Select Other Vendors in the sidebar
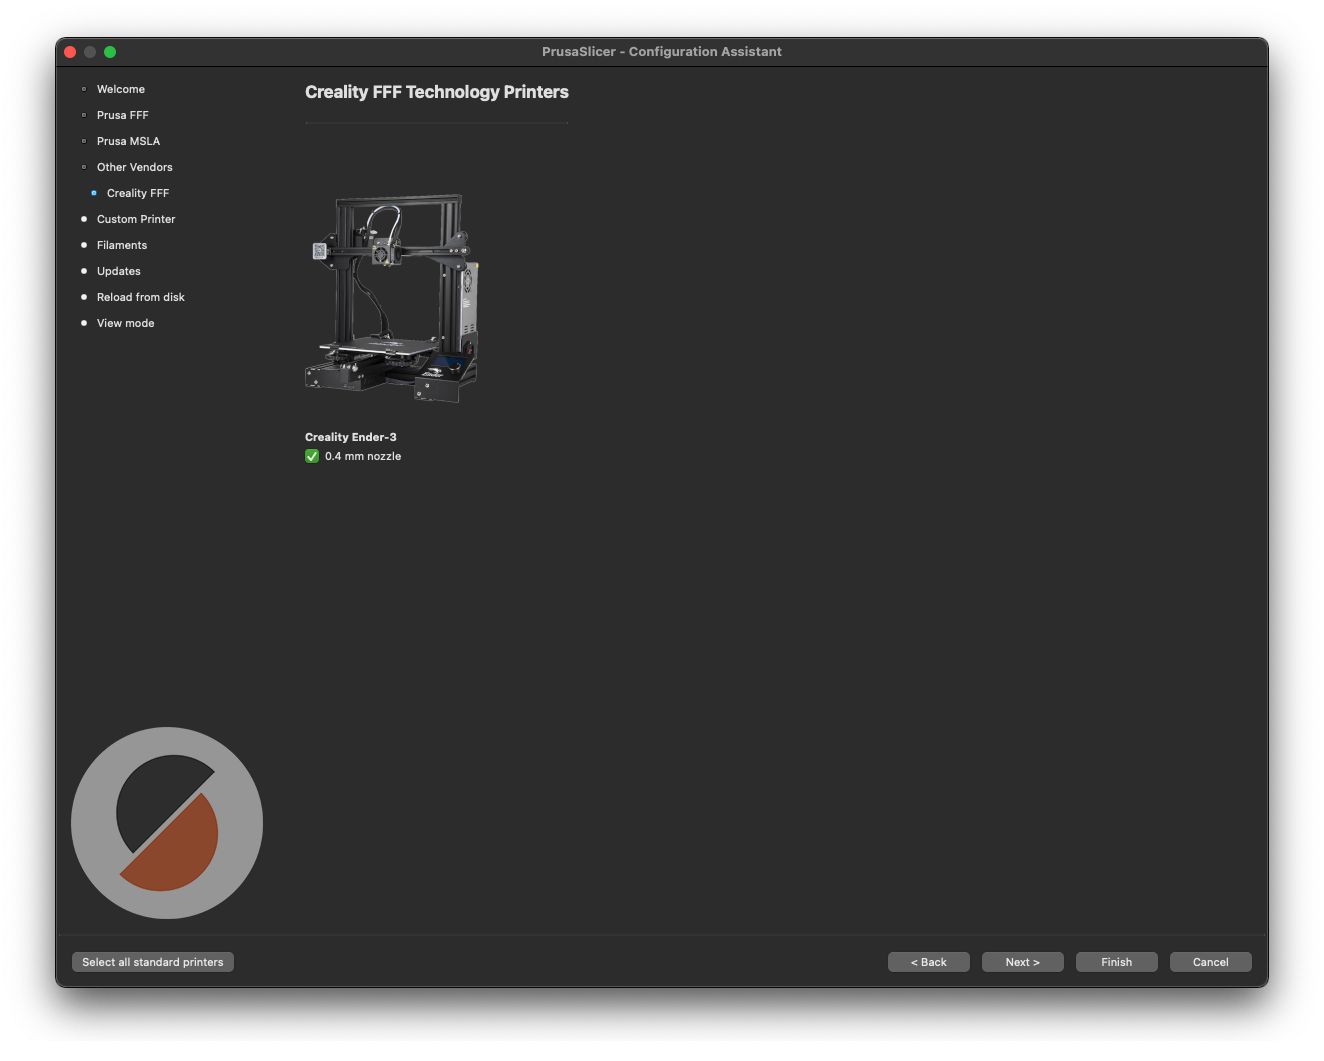 (x=135, y=167)
